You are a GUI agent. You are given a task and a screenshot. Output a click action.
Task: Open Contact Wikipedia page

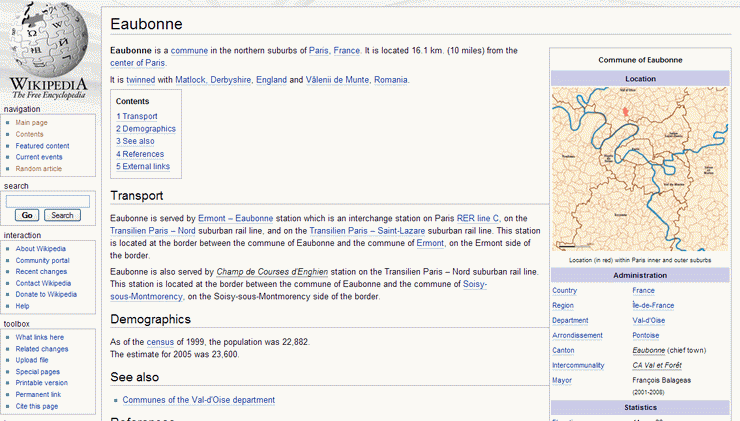(x=43, y=283)
